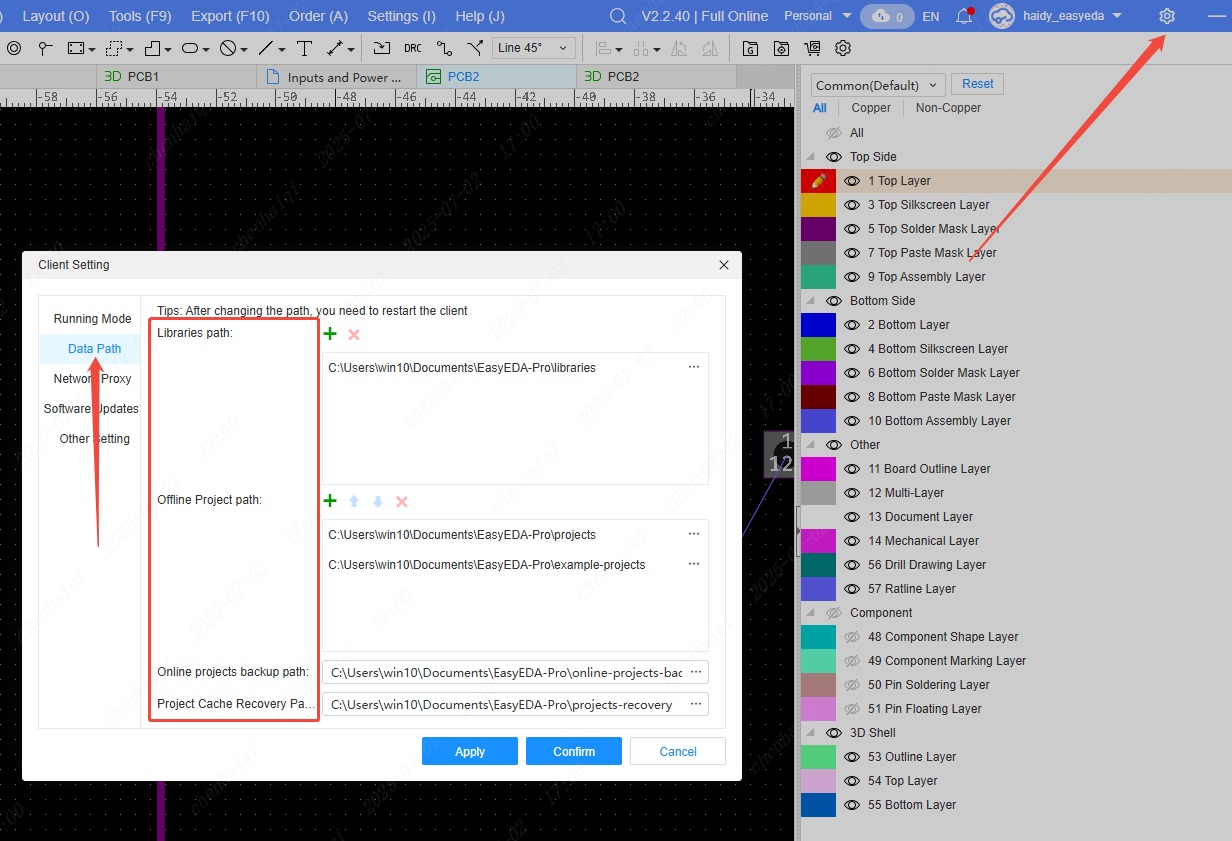1232x841 pixels.
Task: Click the cloud sync counter icon
Action: [886, 17]
